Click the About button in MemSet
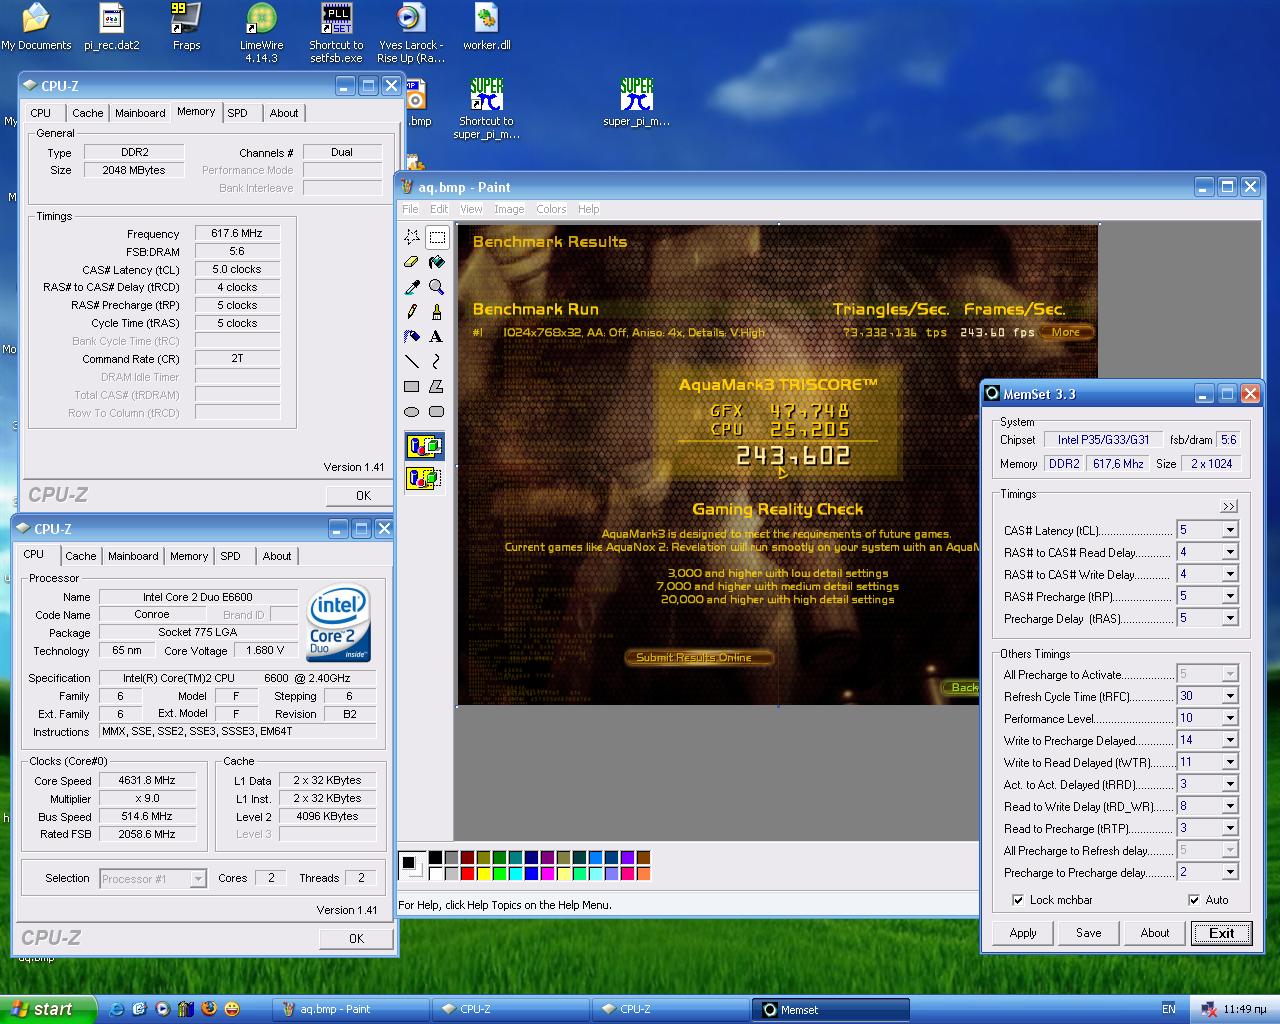This screenshot has width=1280, height=1024. click(1155, 933)
